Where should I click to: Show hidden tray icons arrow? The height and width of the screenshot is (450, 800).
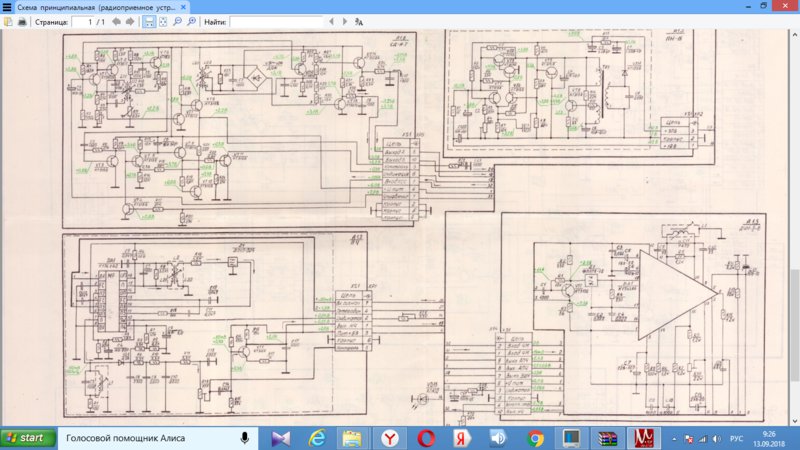coord(674,439)
